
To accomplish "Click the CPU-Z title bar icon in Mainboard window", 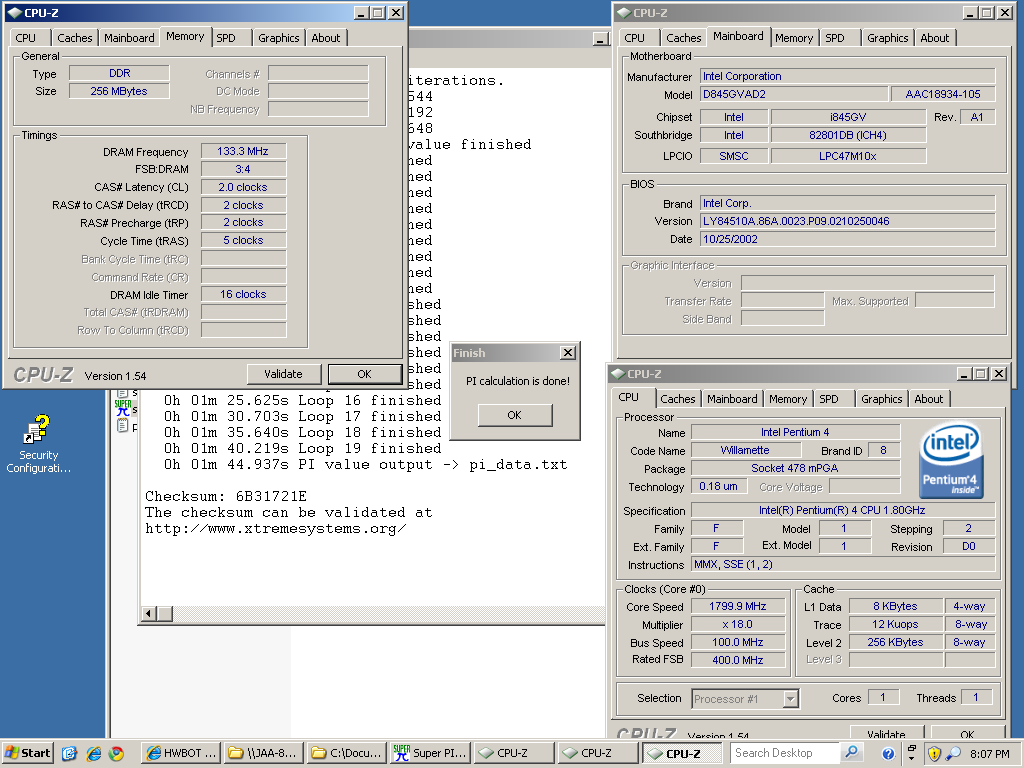I will click(x=624, y=12).
